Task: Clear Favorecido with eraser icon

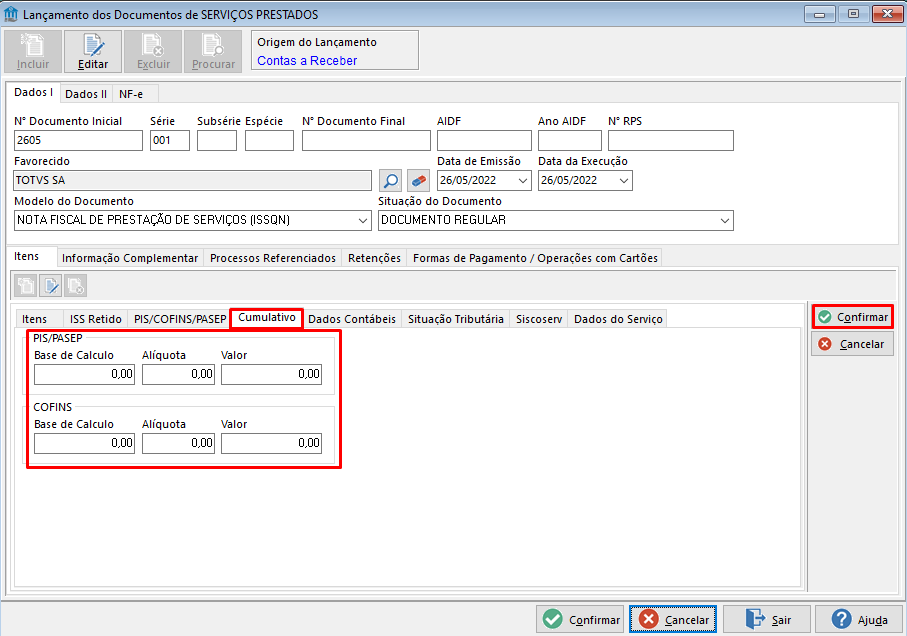Action: 418,180
